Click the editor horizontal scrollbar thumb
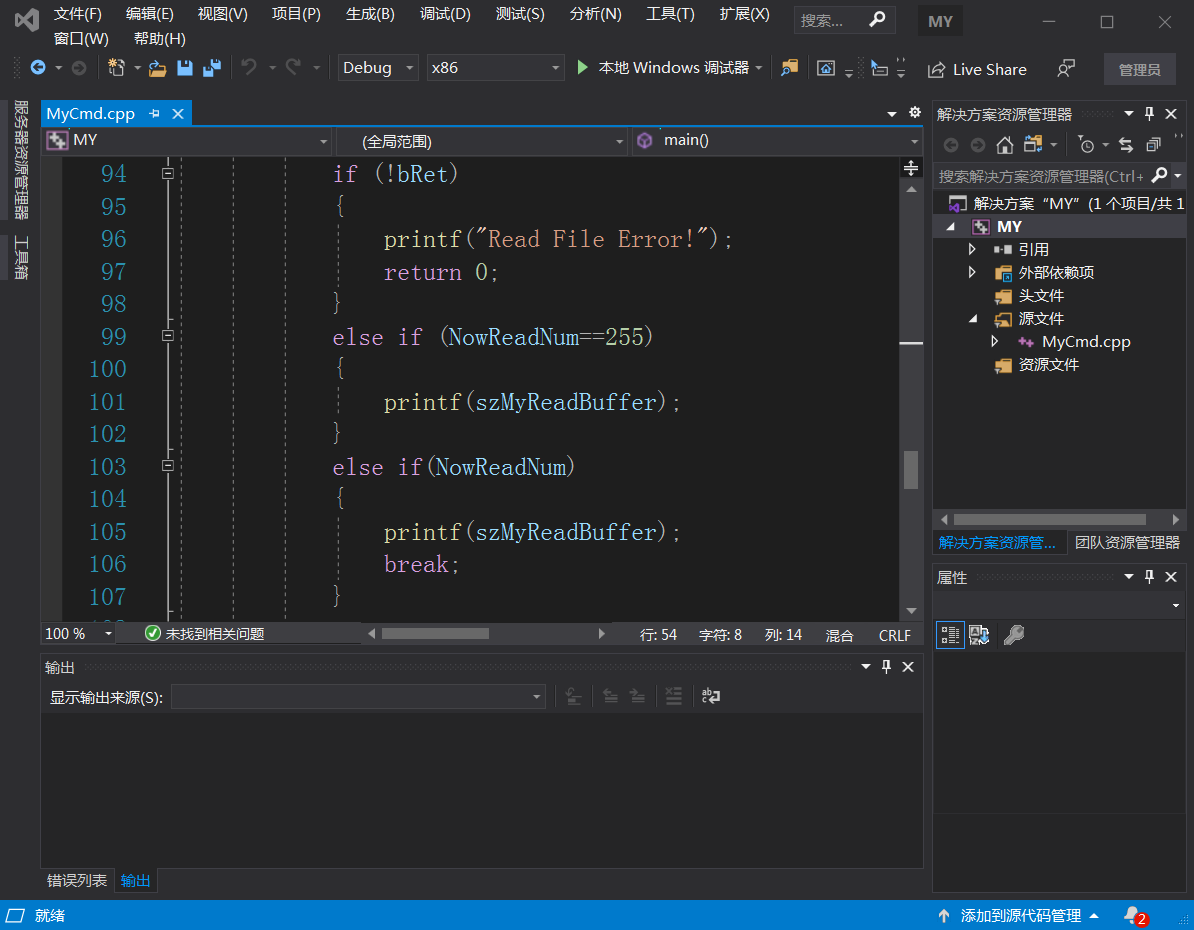Image resolution: width=1194 pixels, height=930 pixels. click(x=435, y=634)
